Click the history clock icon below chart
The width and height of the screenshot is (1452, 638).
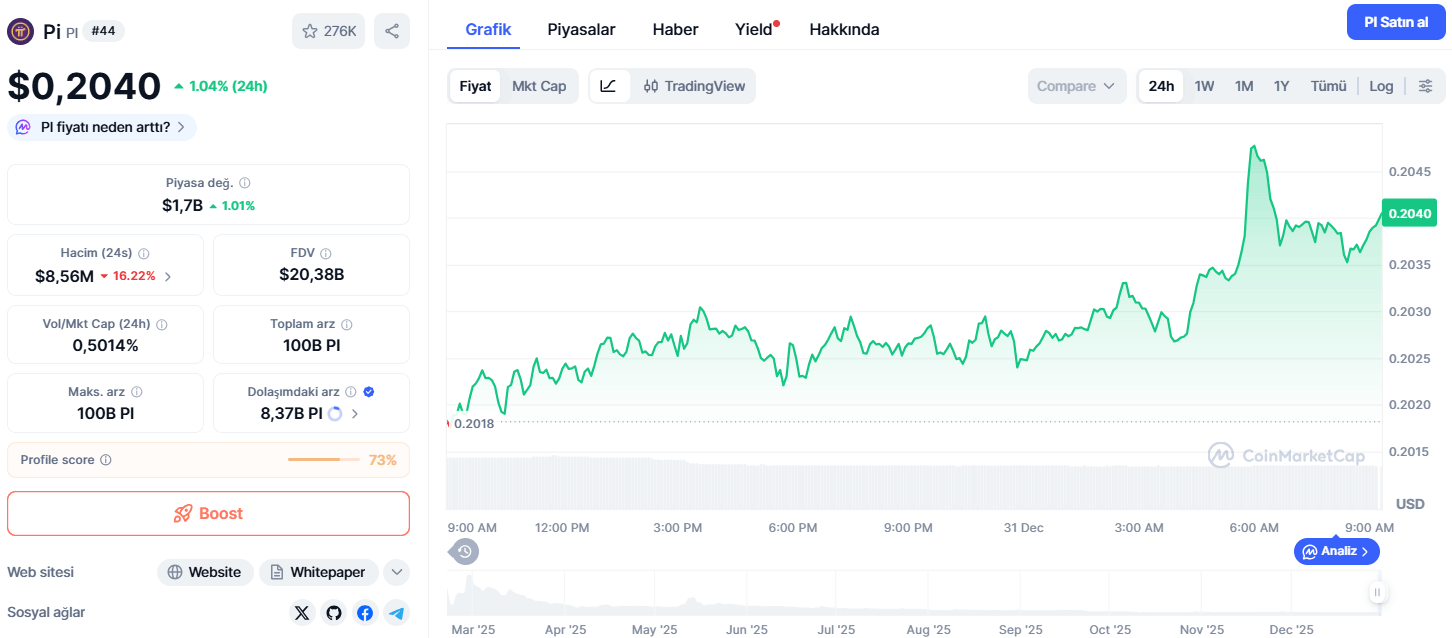465,551
